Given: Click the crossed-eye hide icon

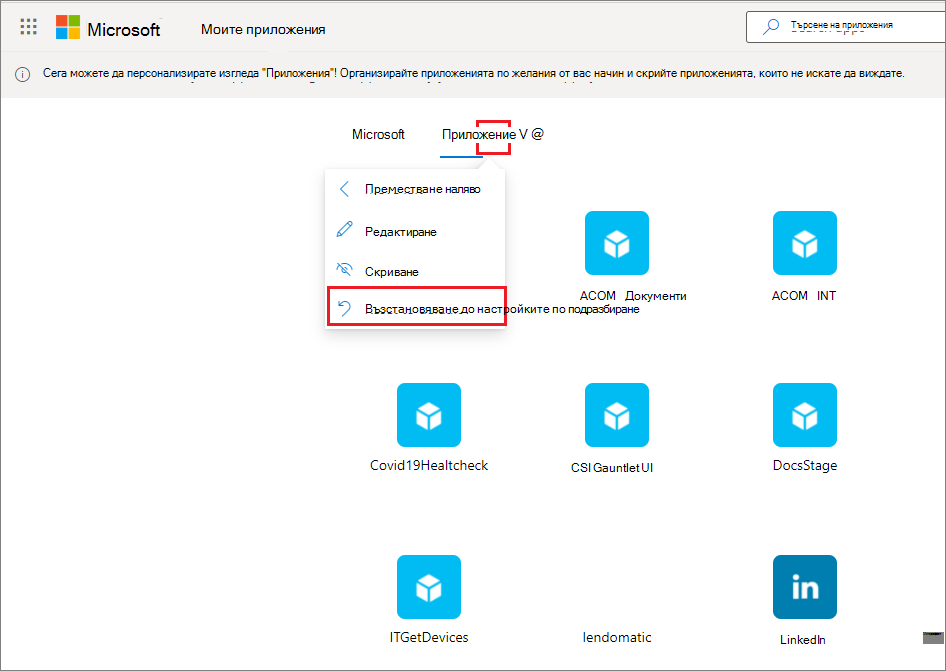Looking at the screenshot, I should pos(344,269).
